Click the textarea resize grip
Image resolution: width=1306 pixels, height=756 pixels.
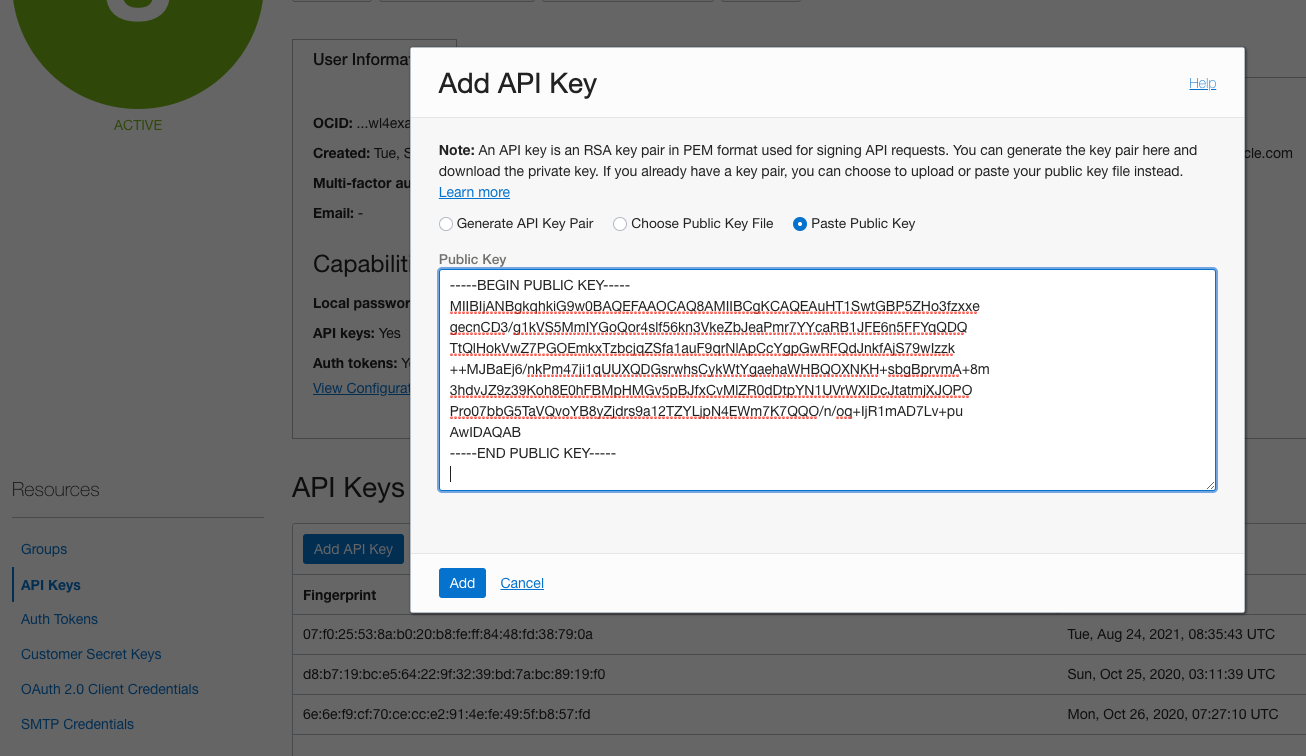click(1211, 484)
